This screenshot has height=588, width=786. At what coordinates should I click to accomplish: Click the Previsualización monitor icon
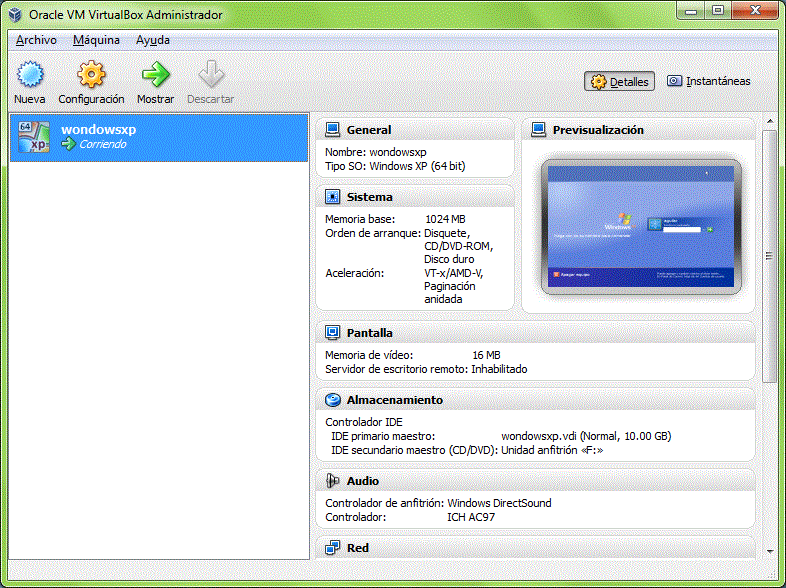pyautogui.click(x=538, y=130)
